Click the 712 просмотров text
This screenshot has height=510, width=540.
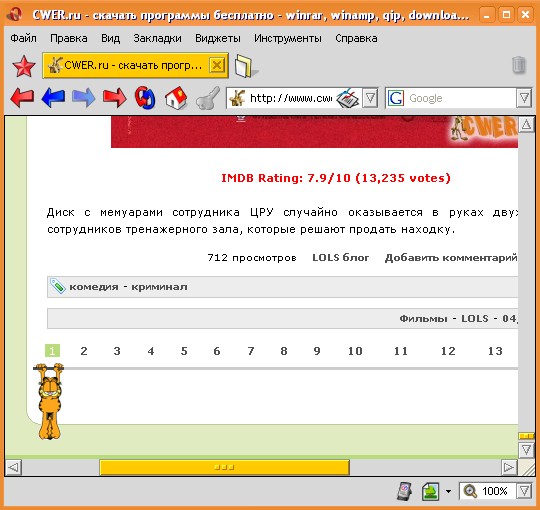(252, 258)
